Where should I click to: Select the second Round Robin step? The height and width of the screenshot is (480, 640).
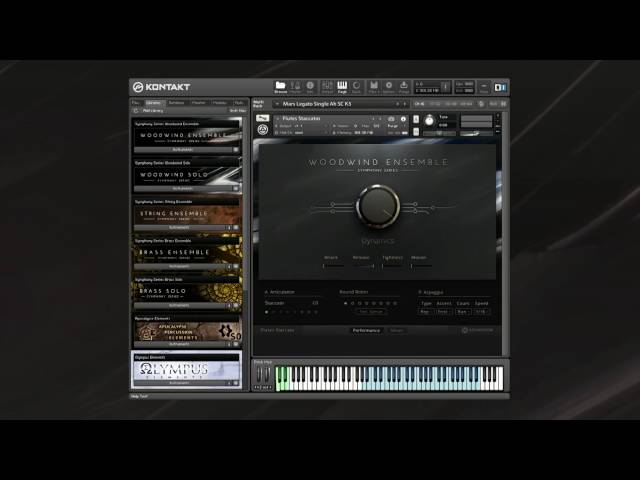coord(353,303)
